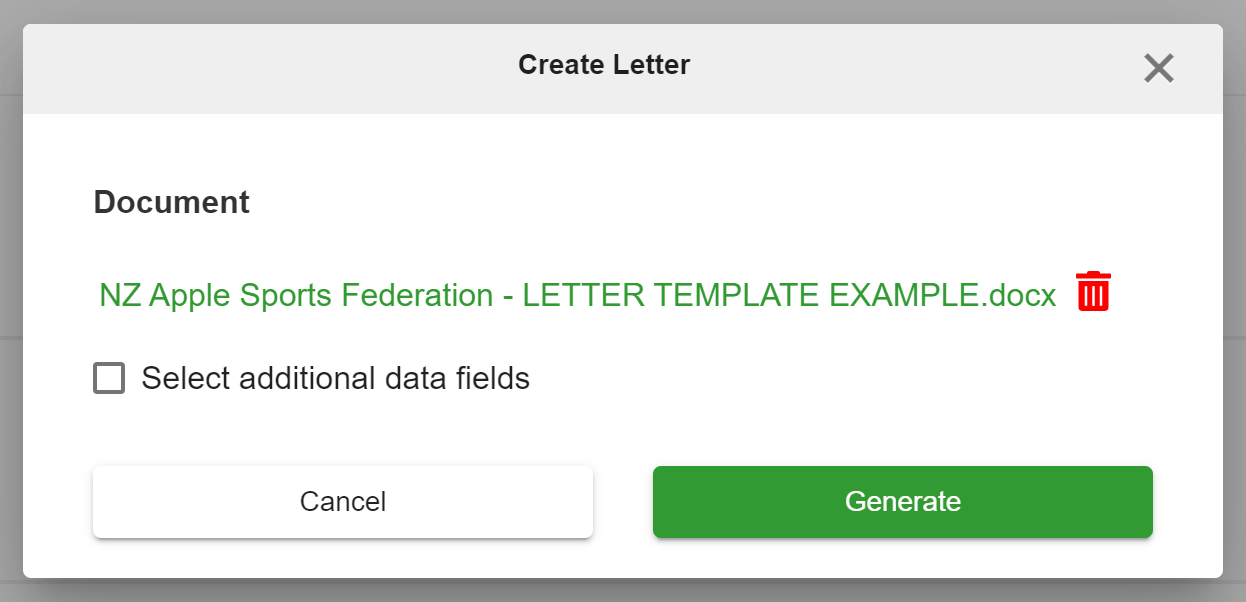The height and width of the screenshot is (602, 1246).
Task: Click the red trash can icon
Action: 1094,291
